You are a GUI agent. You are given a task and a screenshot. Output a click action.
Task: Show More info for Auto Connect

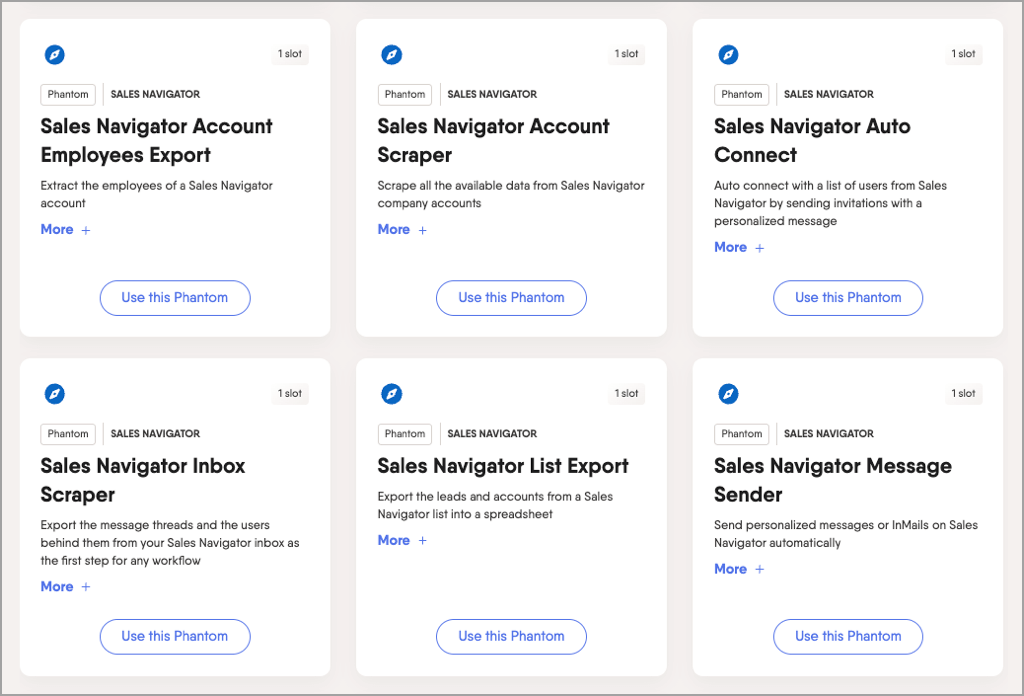(739, 248)
